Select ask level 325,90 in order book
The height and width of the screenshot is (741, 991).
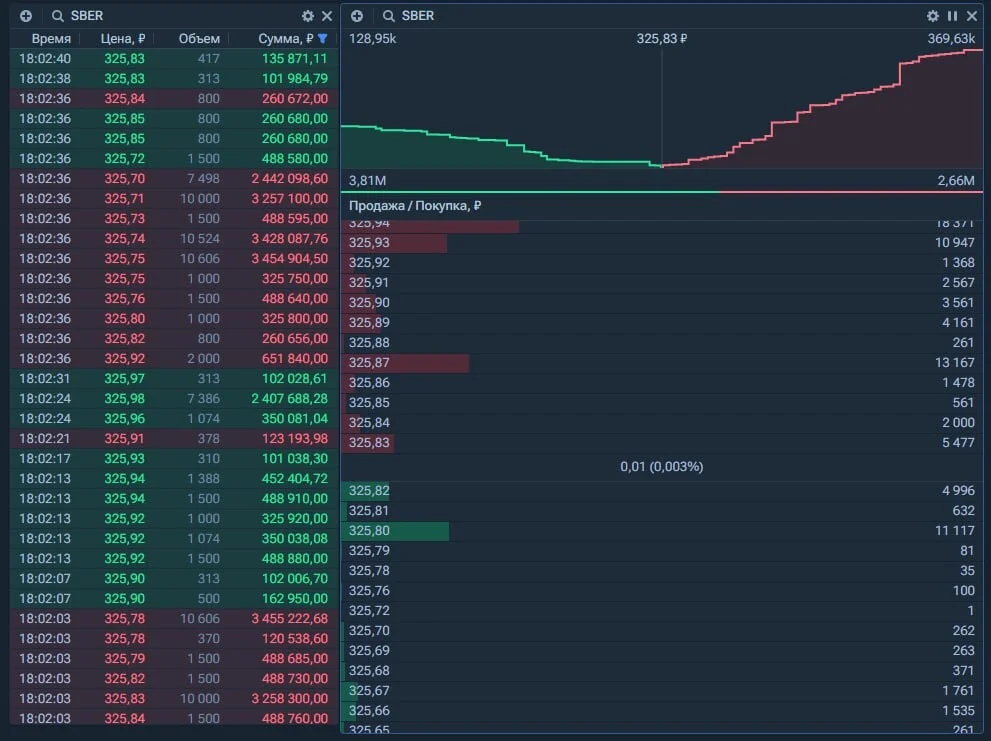pyautogui.click(x=662, y=303)
